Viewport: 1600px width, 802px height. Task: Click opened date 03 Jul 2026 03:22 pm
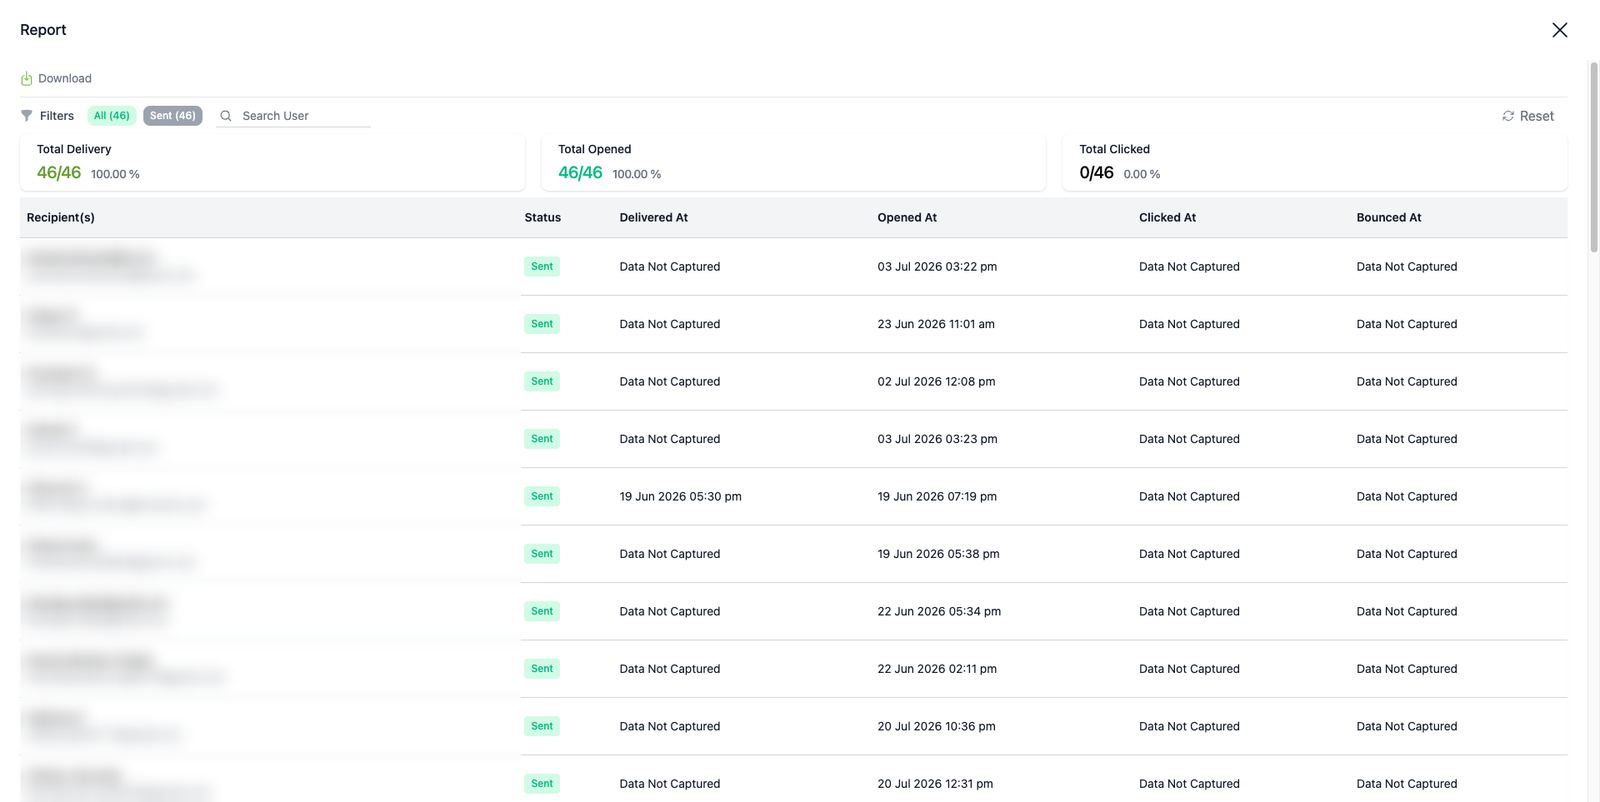point(937,267)
